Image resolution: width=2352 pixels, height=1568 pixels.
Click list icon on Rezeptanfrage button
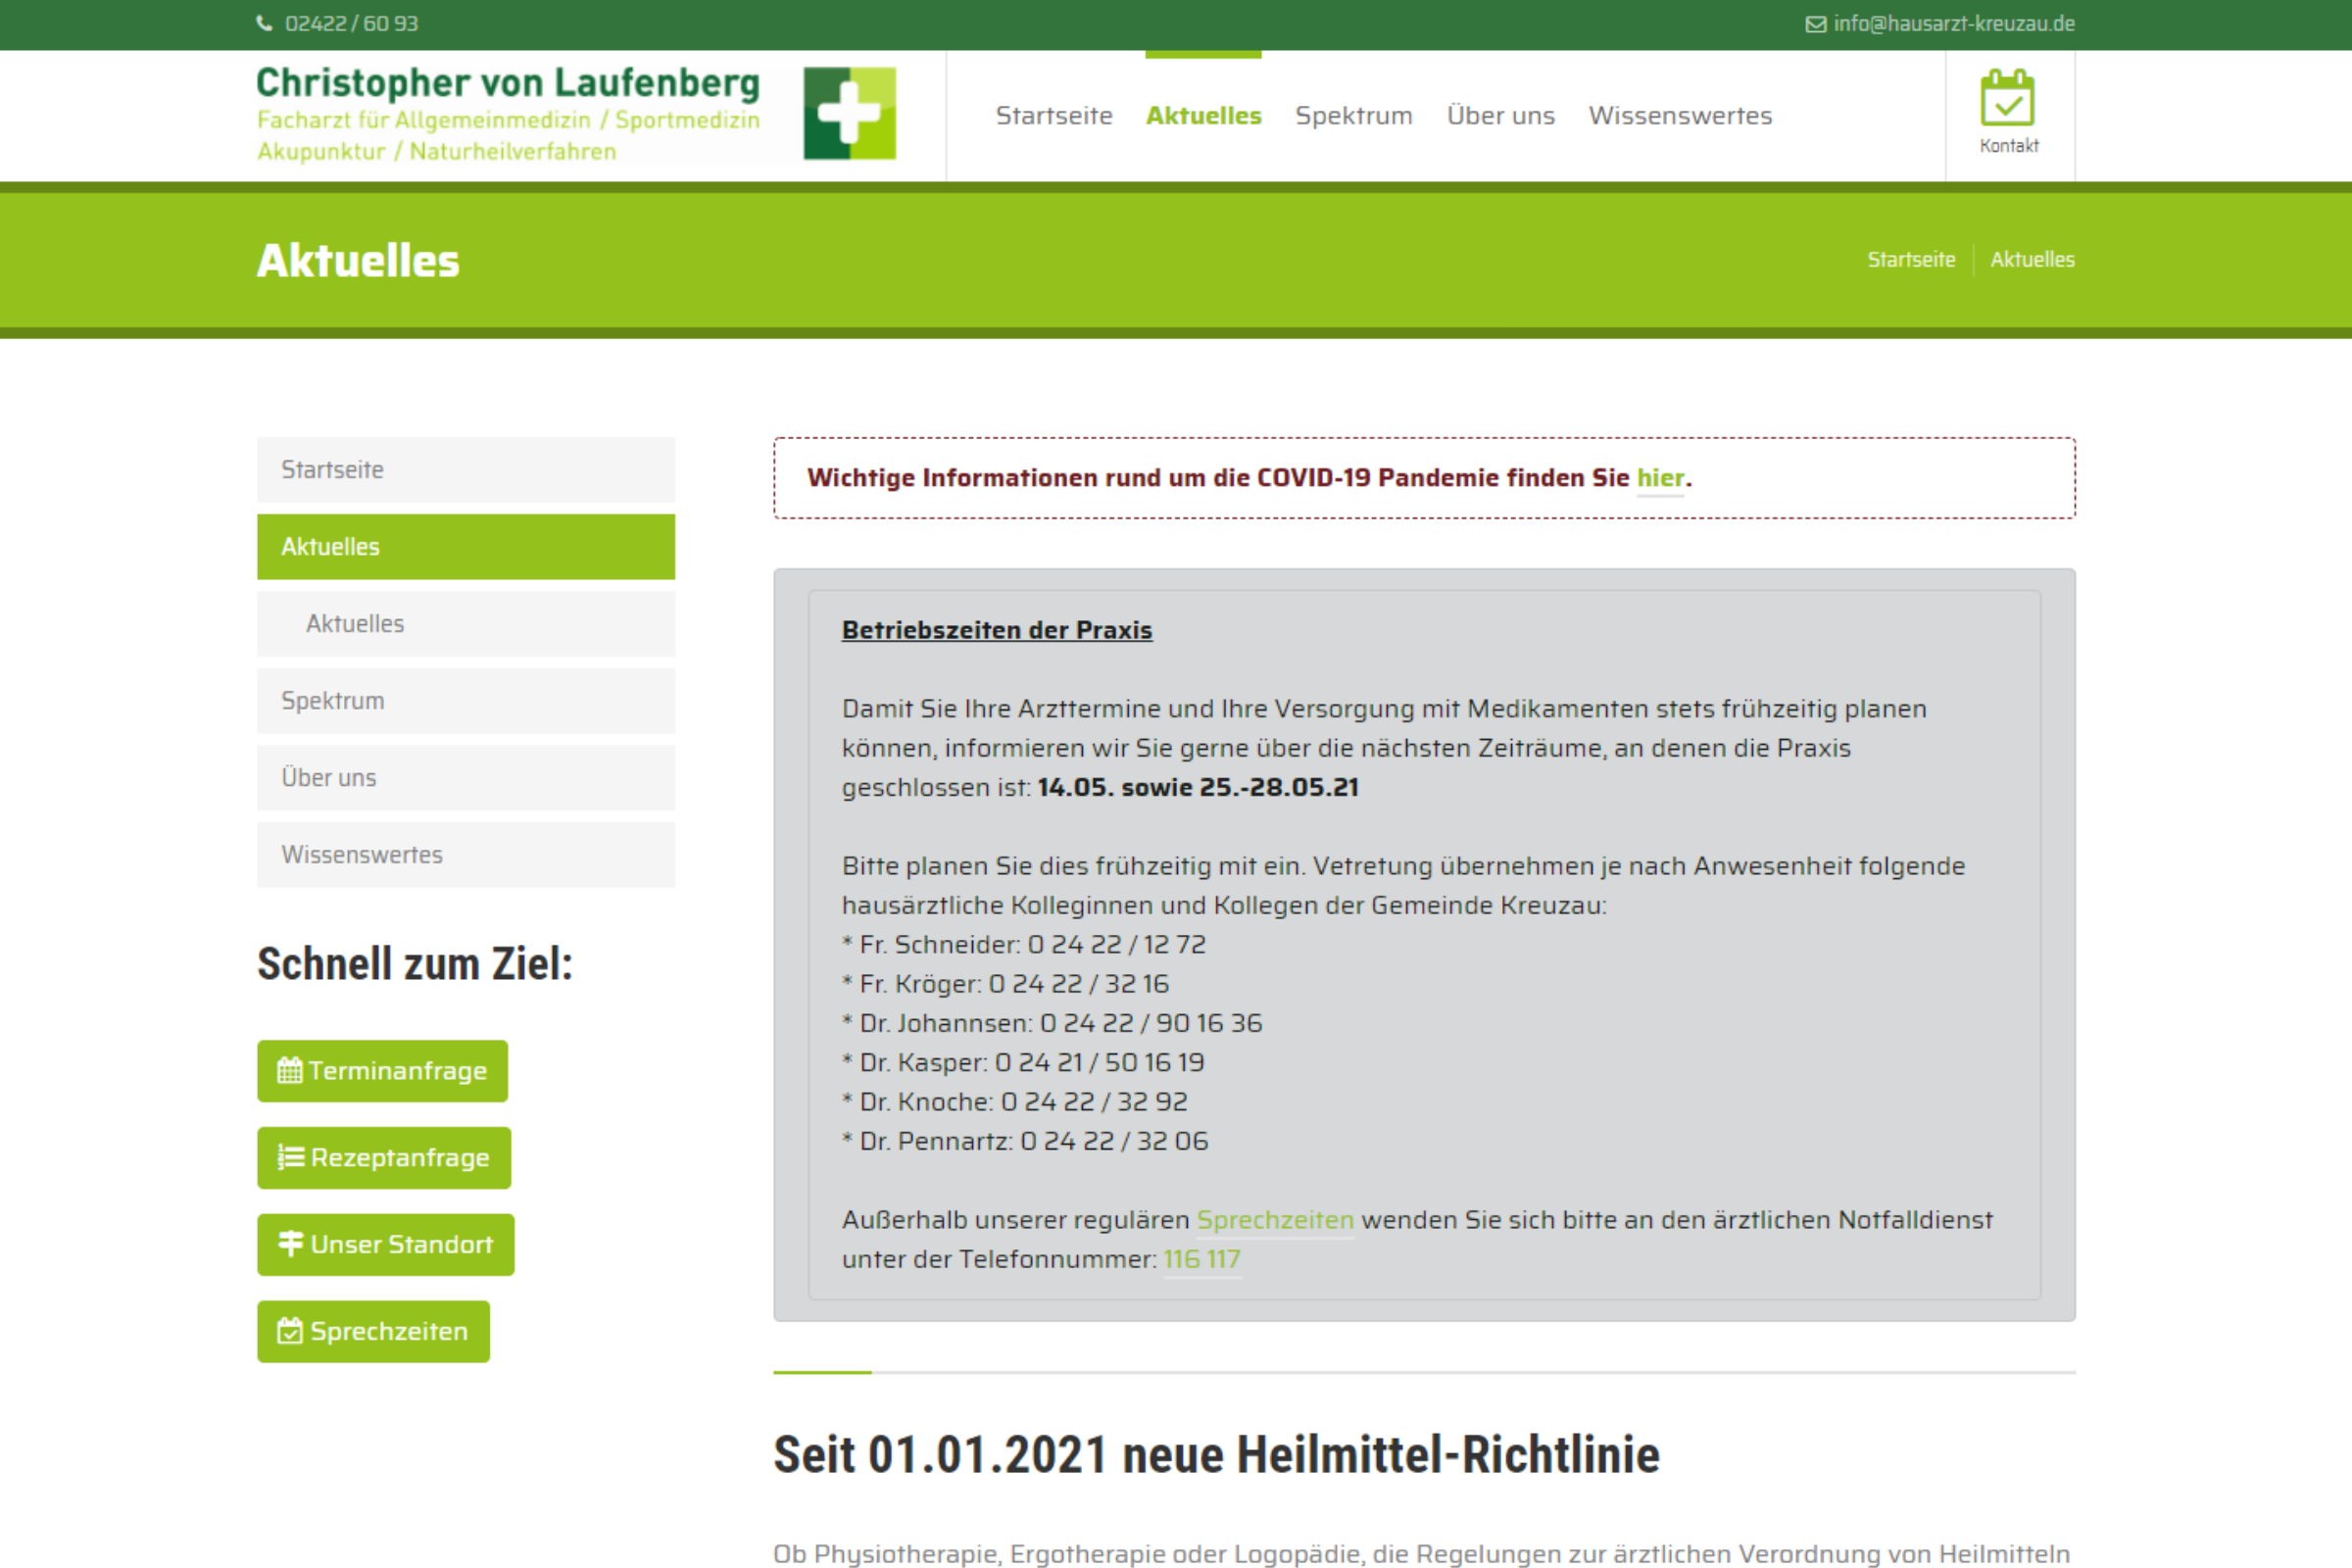291,1157
